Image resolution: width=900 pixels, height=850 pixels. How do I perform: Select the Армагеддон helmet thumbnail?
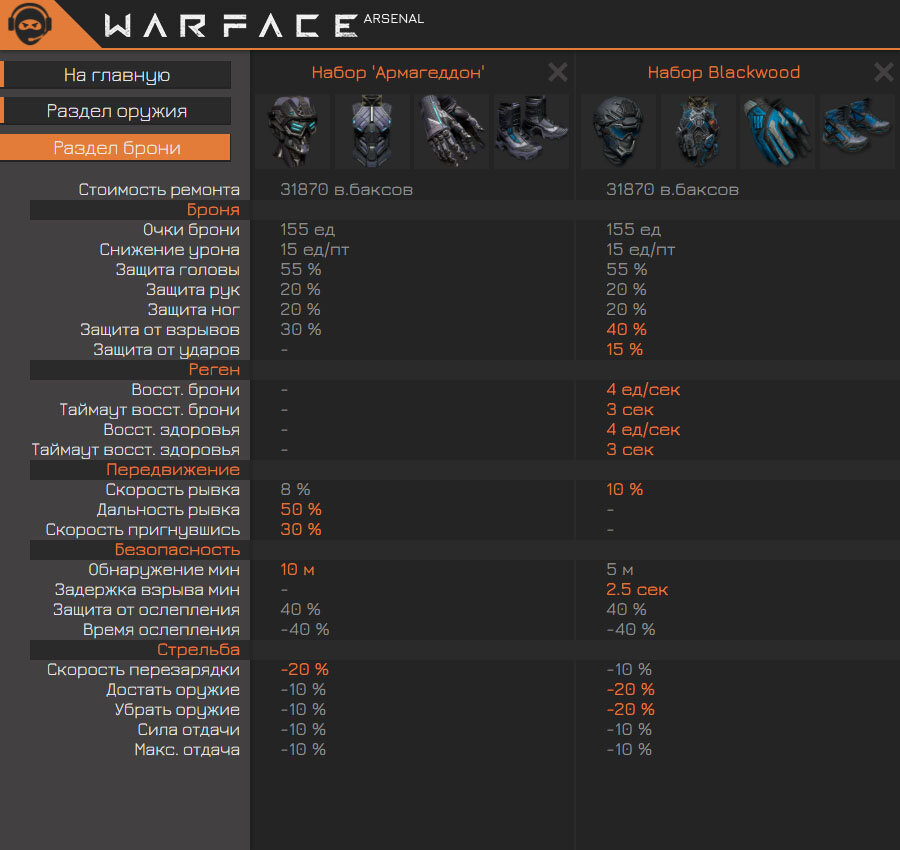point(293,131)
